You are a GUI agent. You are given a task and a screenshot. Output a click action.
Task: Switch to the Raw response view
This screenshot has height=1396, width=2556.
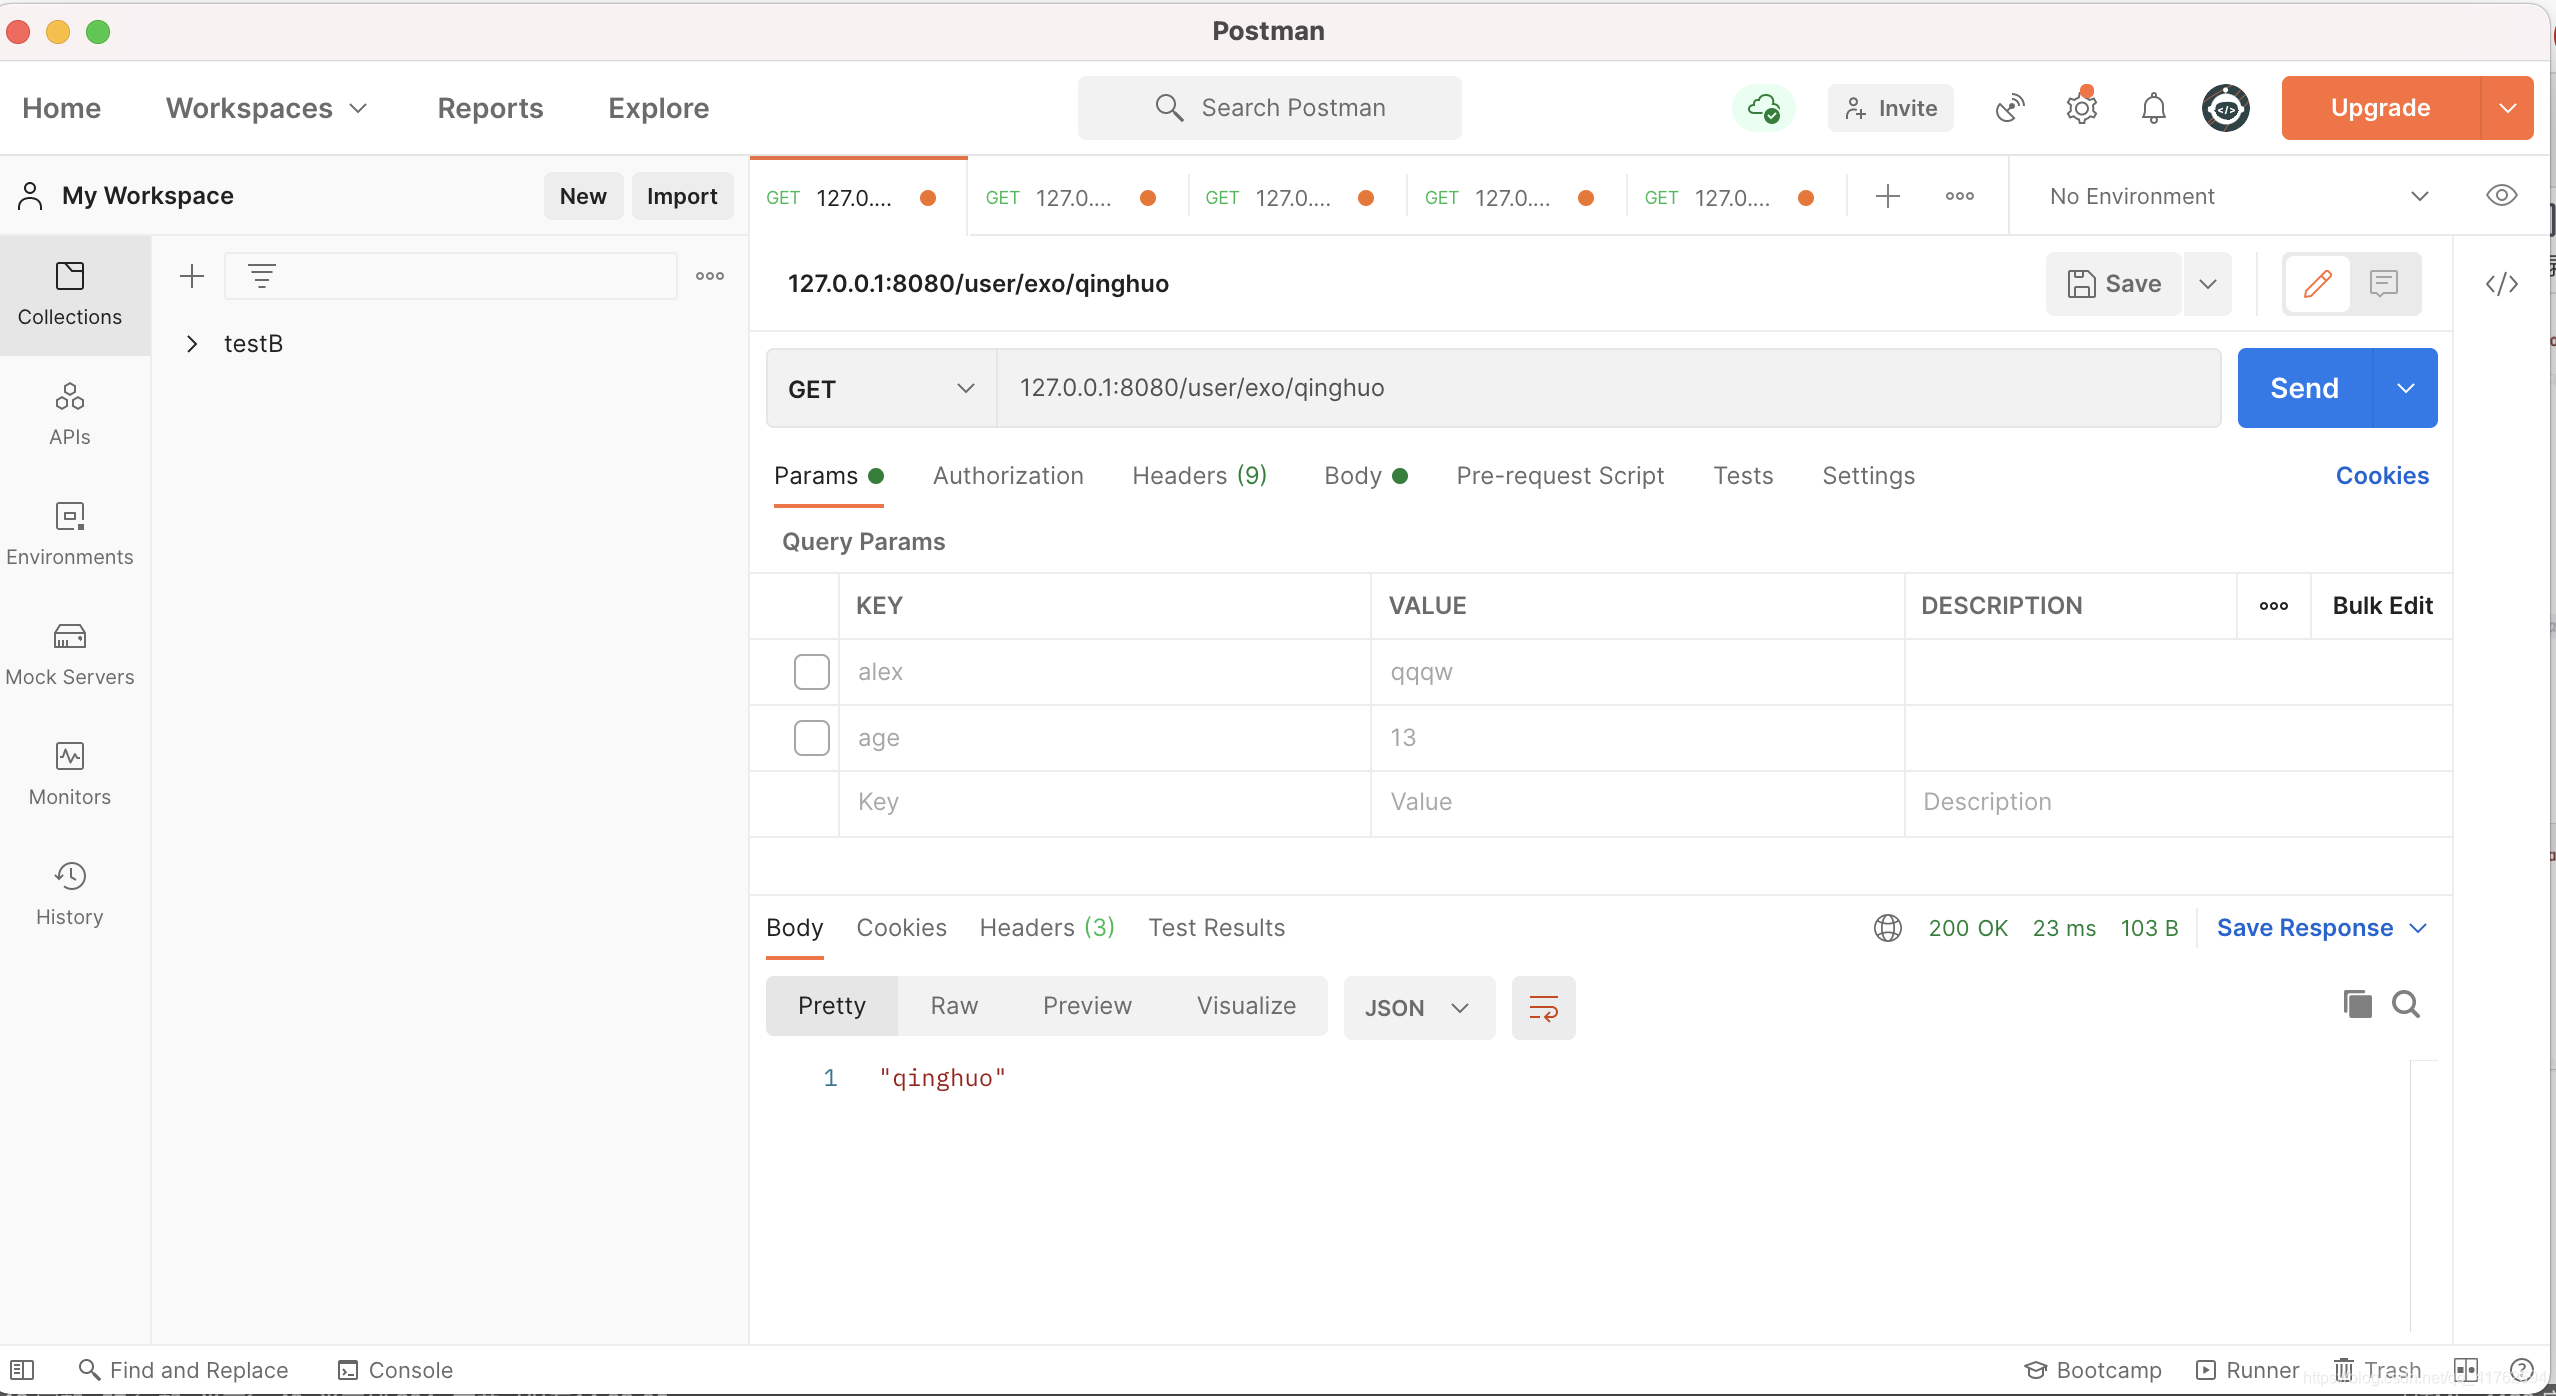coord(953,1006)
